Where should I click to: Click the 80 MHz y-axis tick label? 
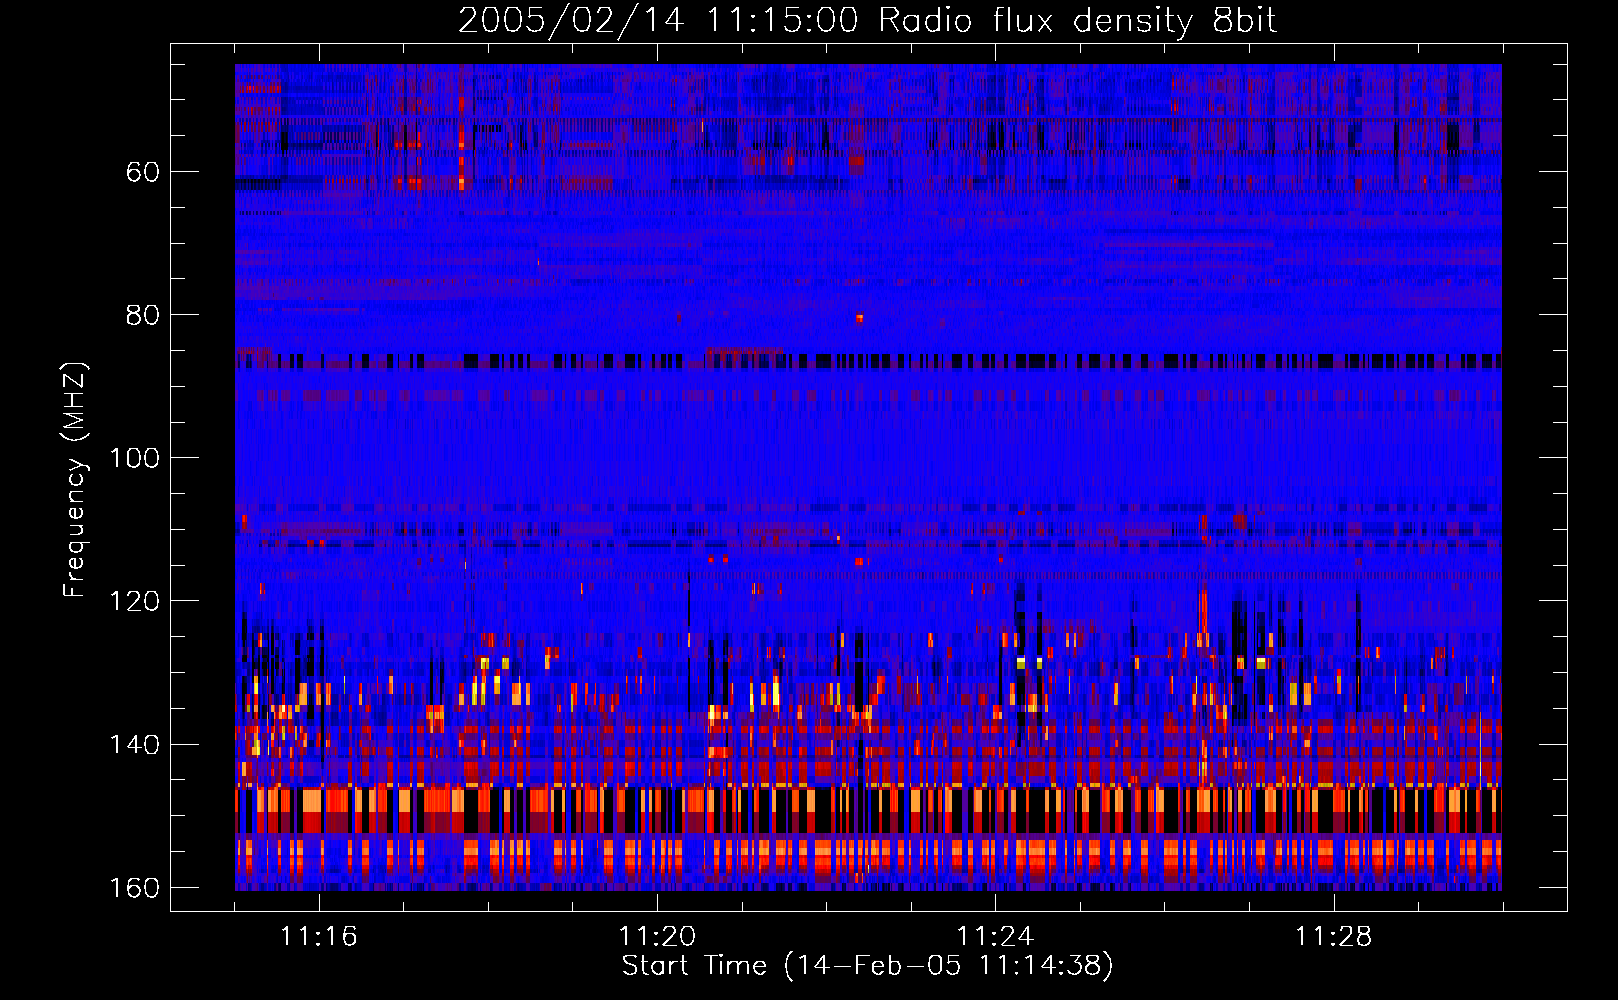(x=142, y=315)
